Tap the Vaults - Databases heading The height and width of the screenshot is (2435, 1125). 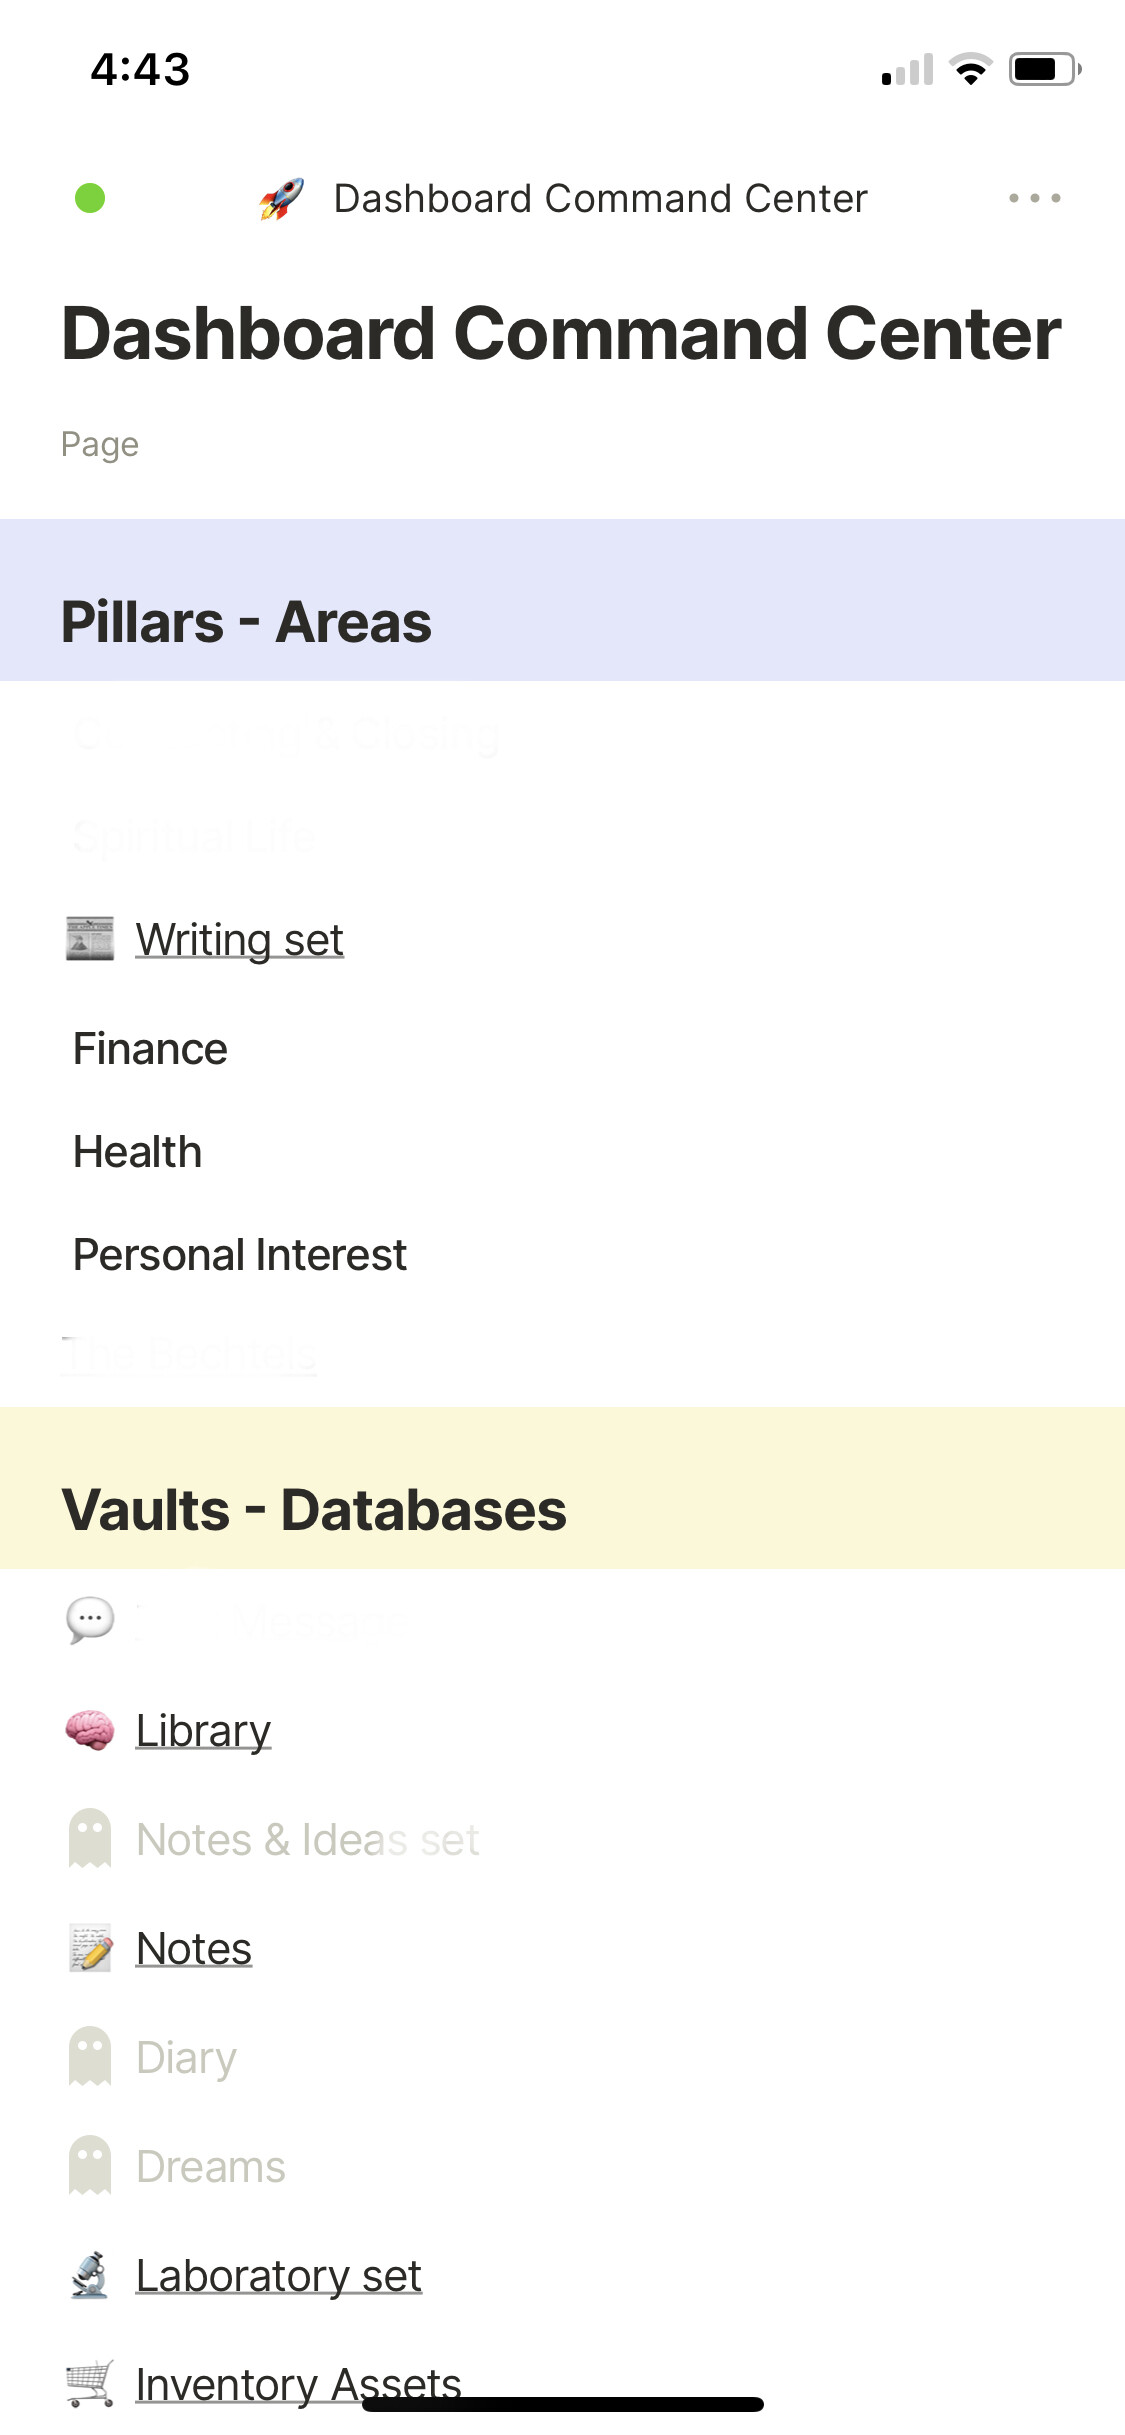coord(314,1509)
